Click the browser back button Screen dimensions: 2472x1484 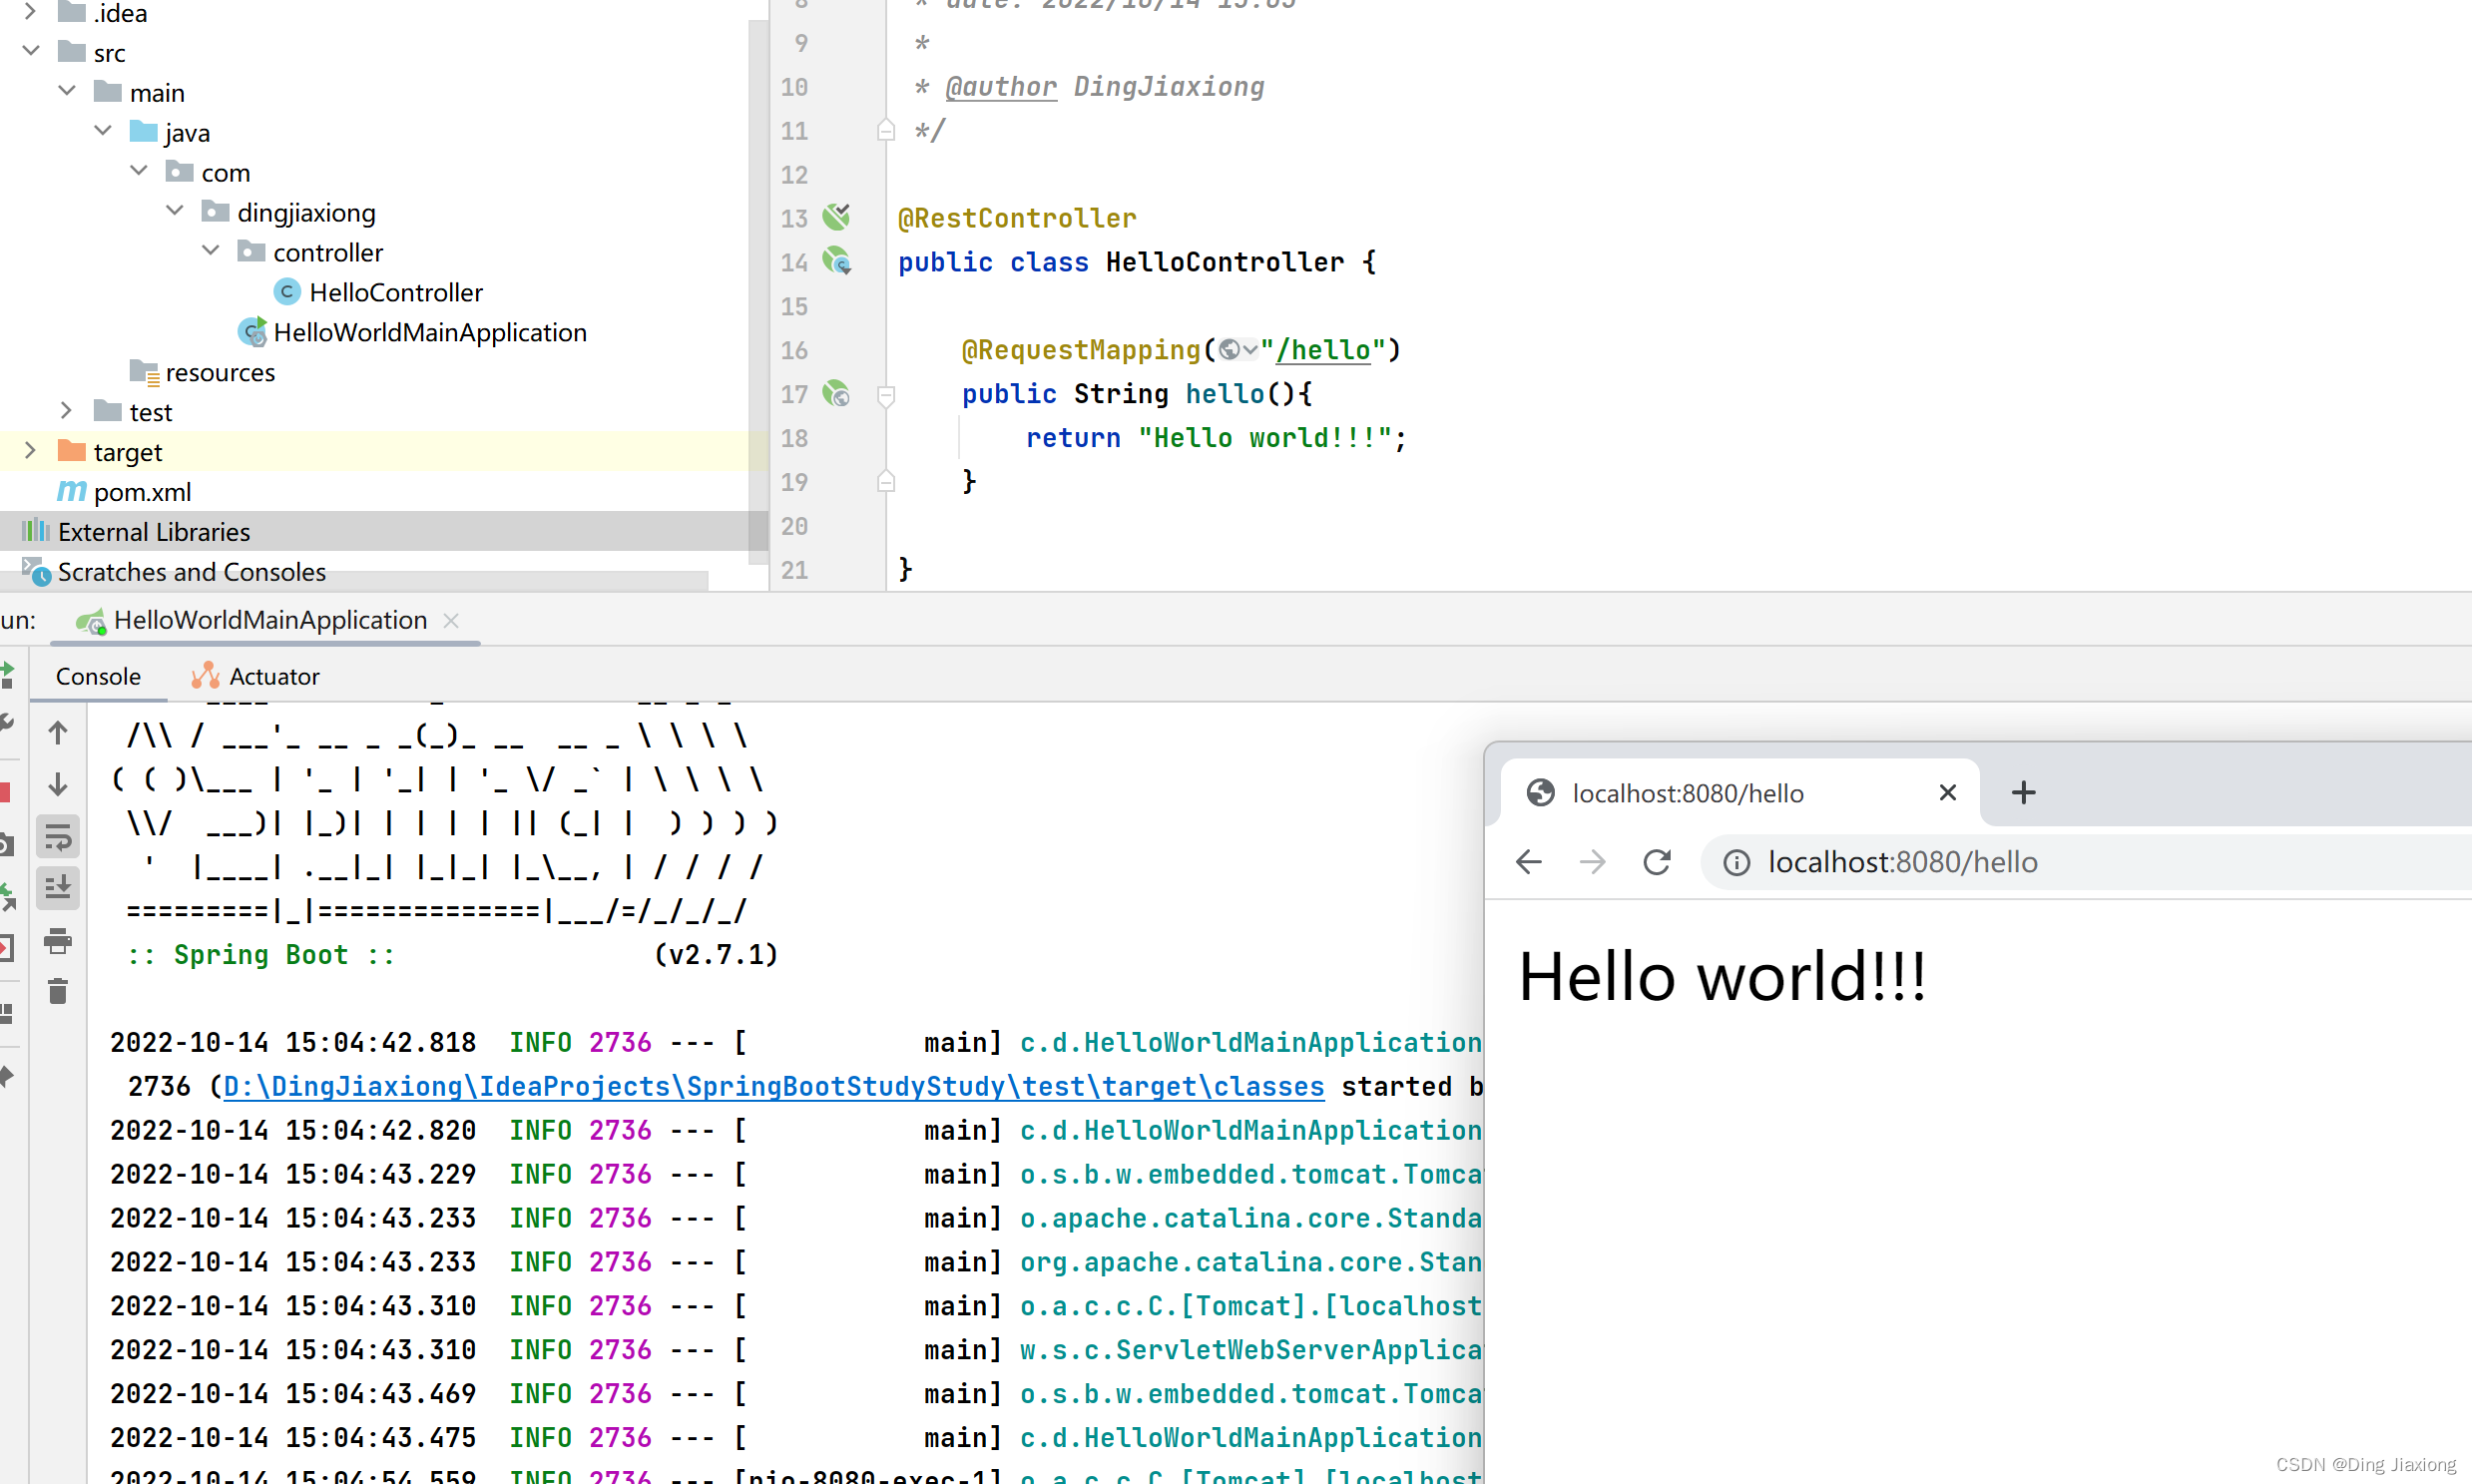(1529, 862)
